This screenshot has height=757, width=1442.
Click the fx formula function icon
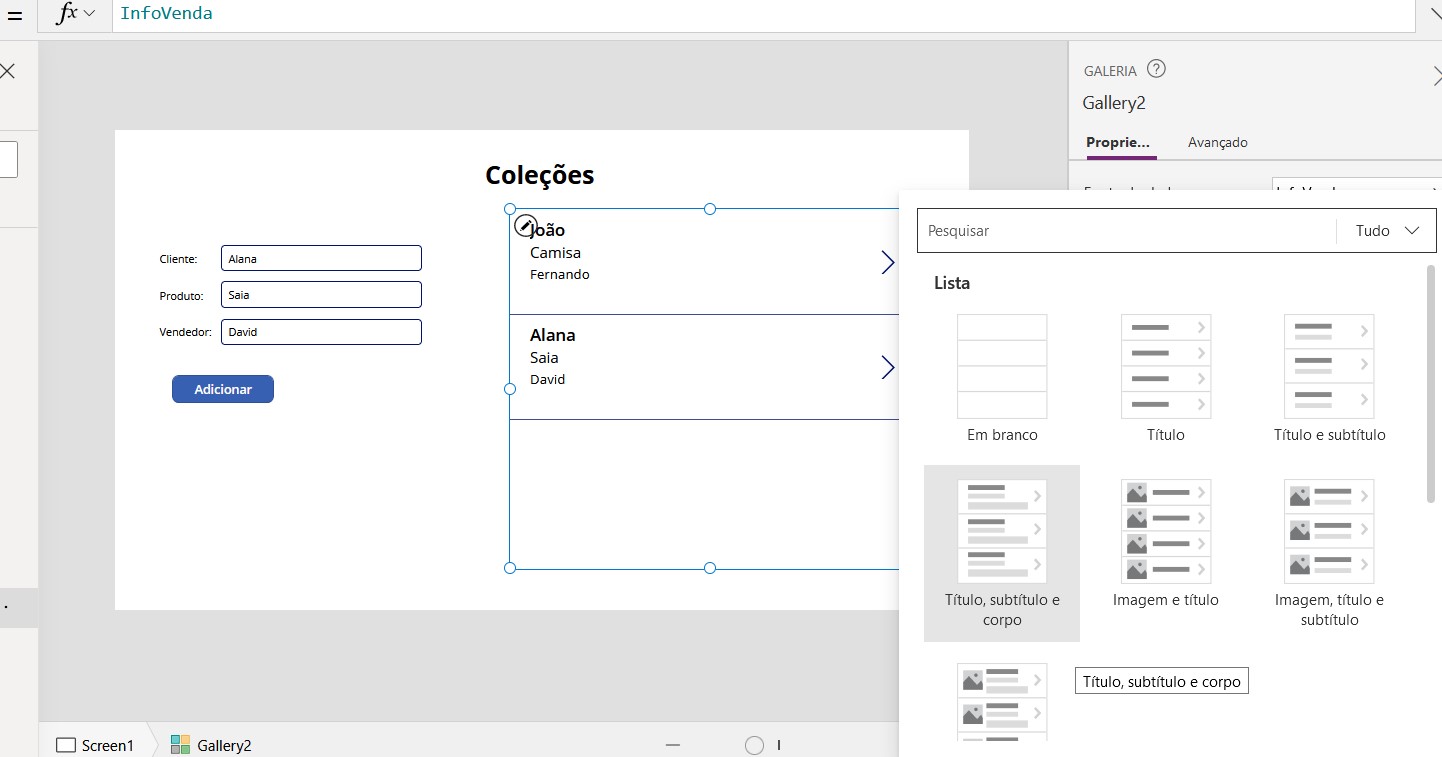[67, 13]
